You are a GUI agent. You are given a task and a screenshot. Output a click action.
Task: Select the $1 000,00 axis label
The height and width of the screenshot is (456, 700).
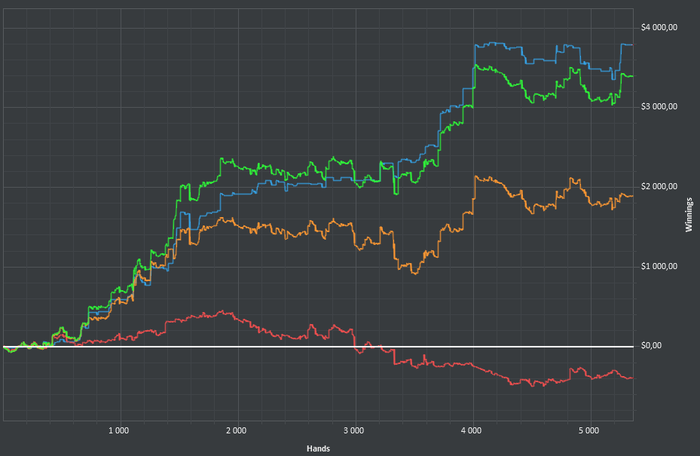[659, 267]
